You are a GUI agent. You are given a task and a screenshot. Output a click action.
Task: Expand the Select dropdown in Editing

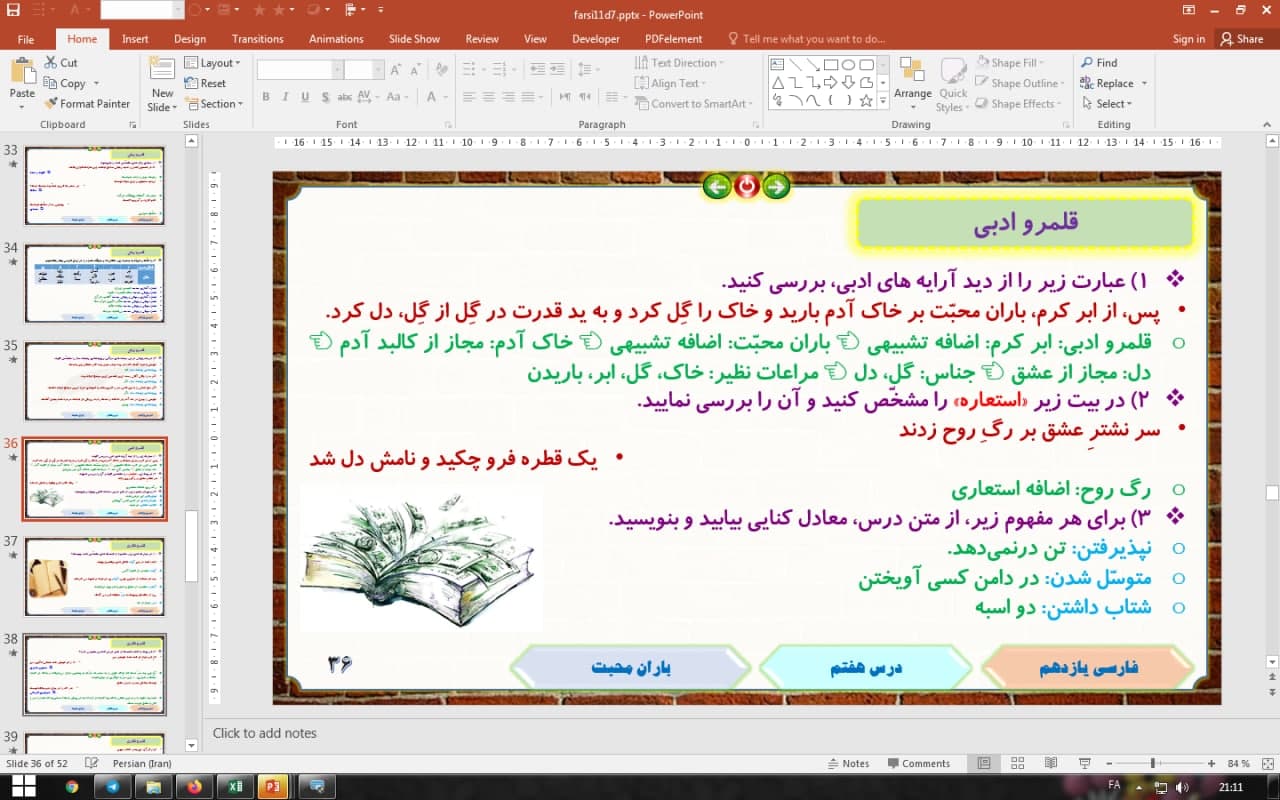pyautogui.click(x=1113, y=104)
